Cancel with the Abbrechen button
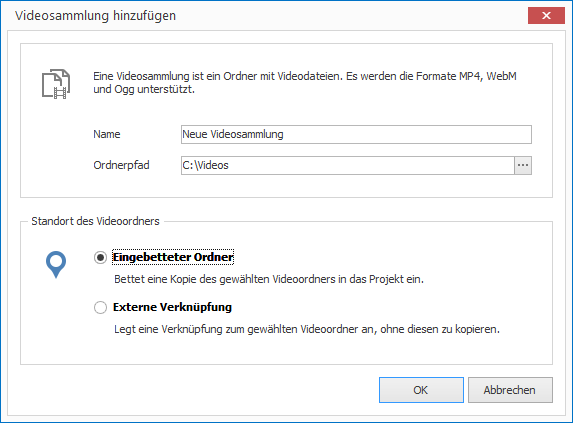Image resolution: width=573 pixels, height=423 pixels. click(x=510, y=390)
